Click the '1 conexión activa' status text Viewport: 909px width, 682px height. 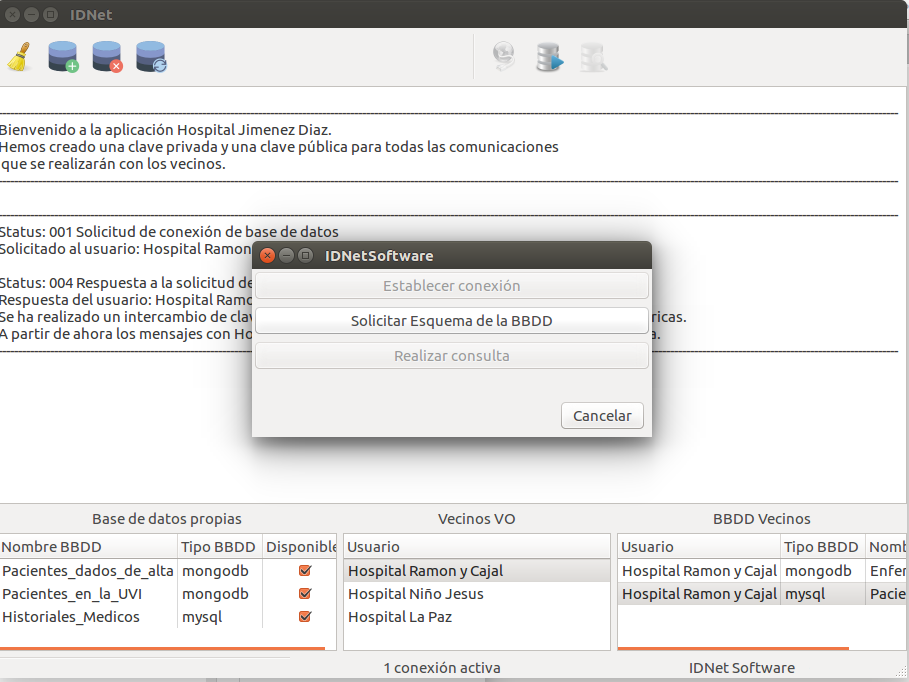[442, 668]
